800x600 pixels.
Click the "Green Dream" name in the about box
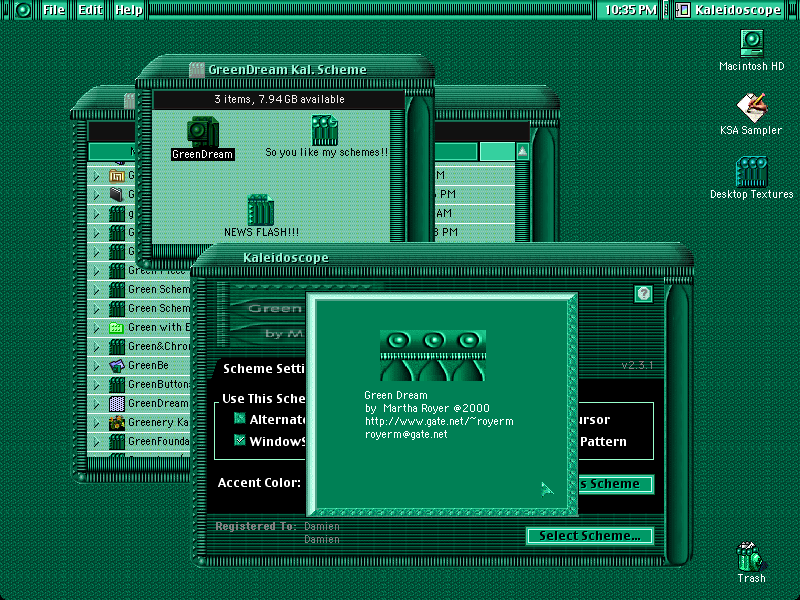click(396, 395)
